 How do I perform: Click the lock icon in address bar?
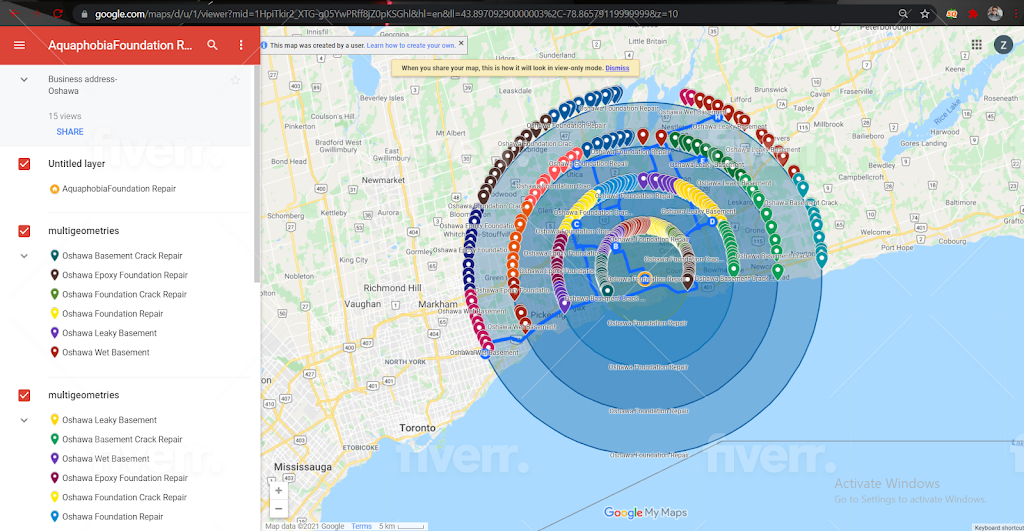tap(84, 14)
